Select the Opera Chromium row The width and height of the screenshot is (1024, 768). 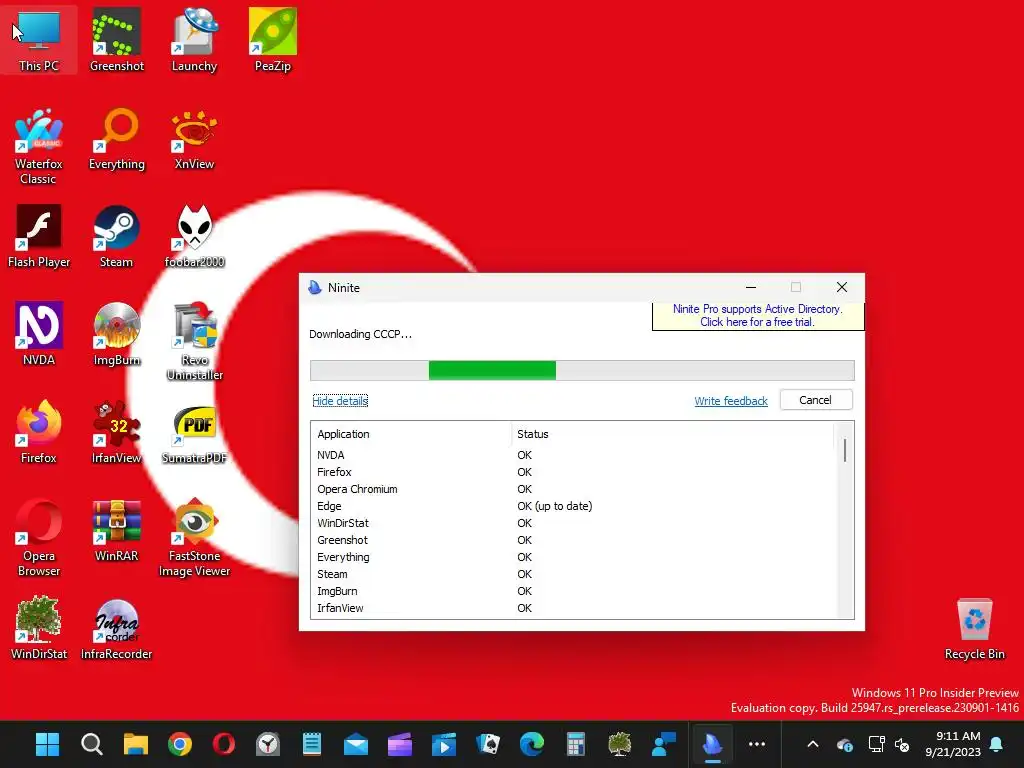[575, 489]
